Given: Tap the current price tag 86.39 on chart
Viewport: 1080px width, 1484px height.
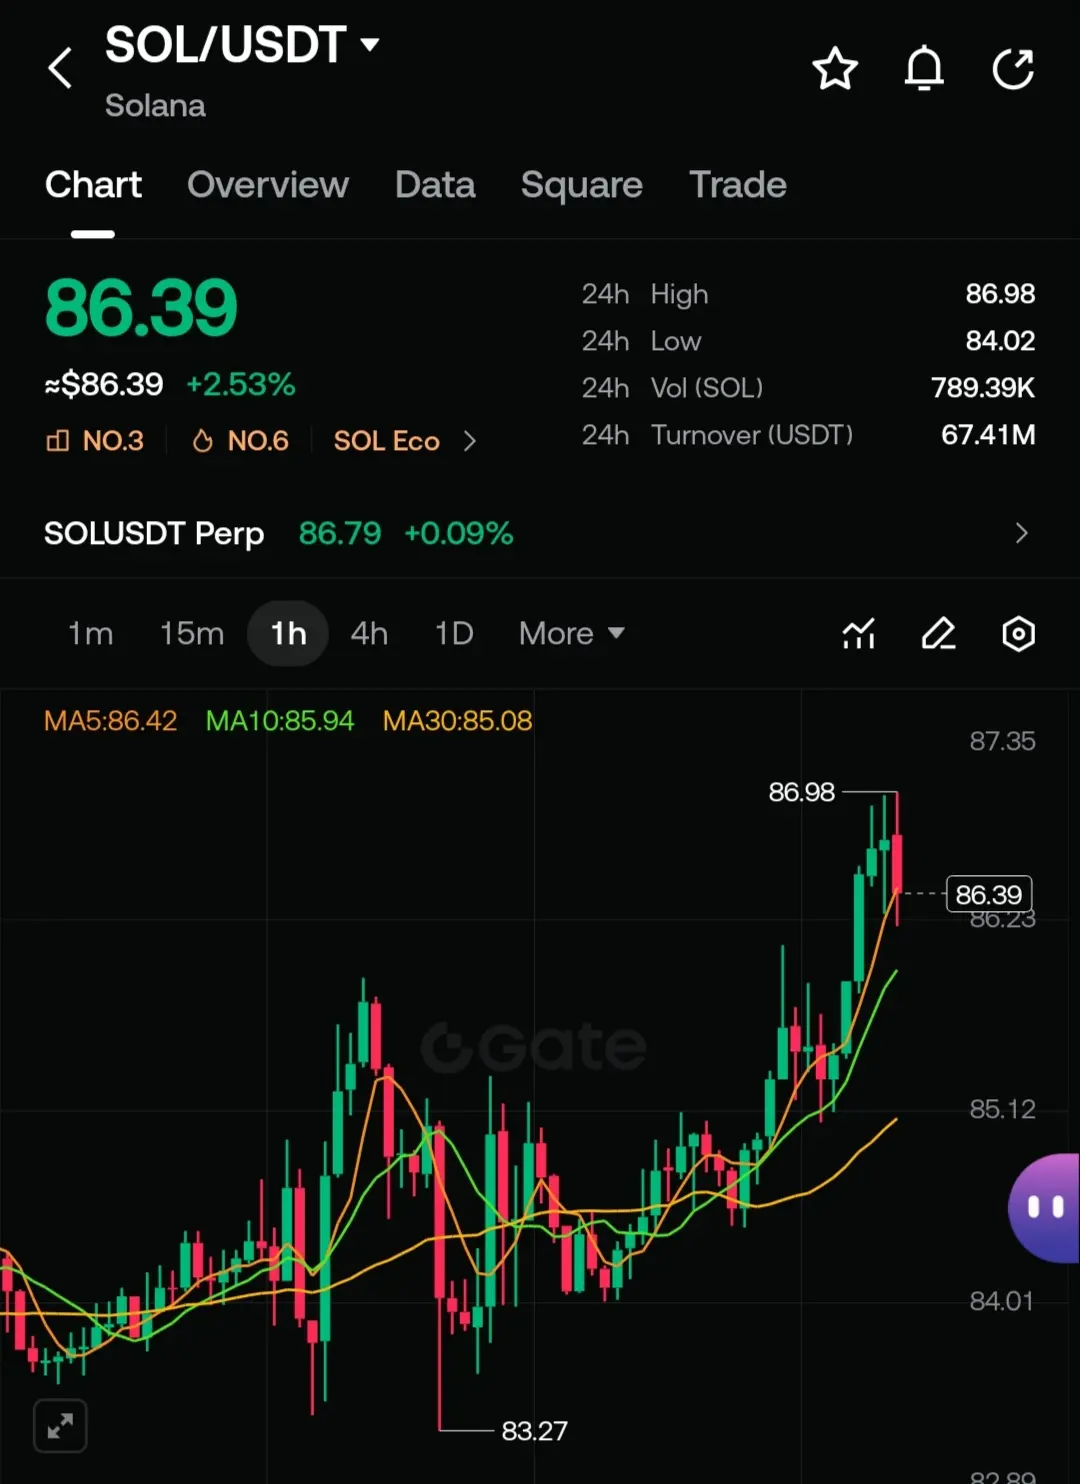Looking at the screenshot, I should (989, 894).
